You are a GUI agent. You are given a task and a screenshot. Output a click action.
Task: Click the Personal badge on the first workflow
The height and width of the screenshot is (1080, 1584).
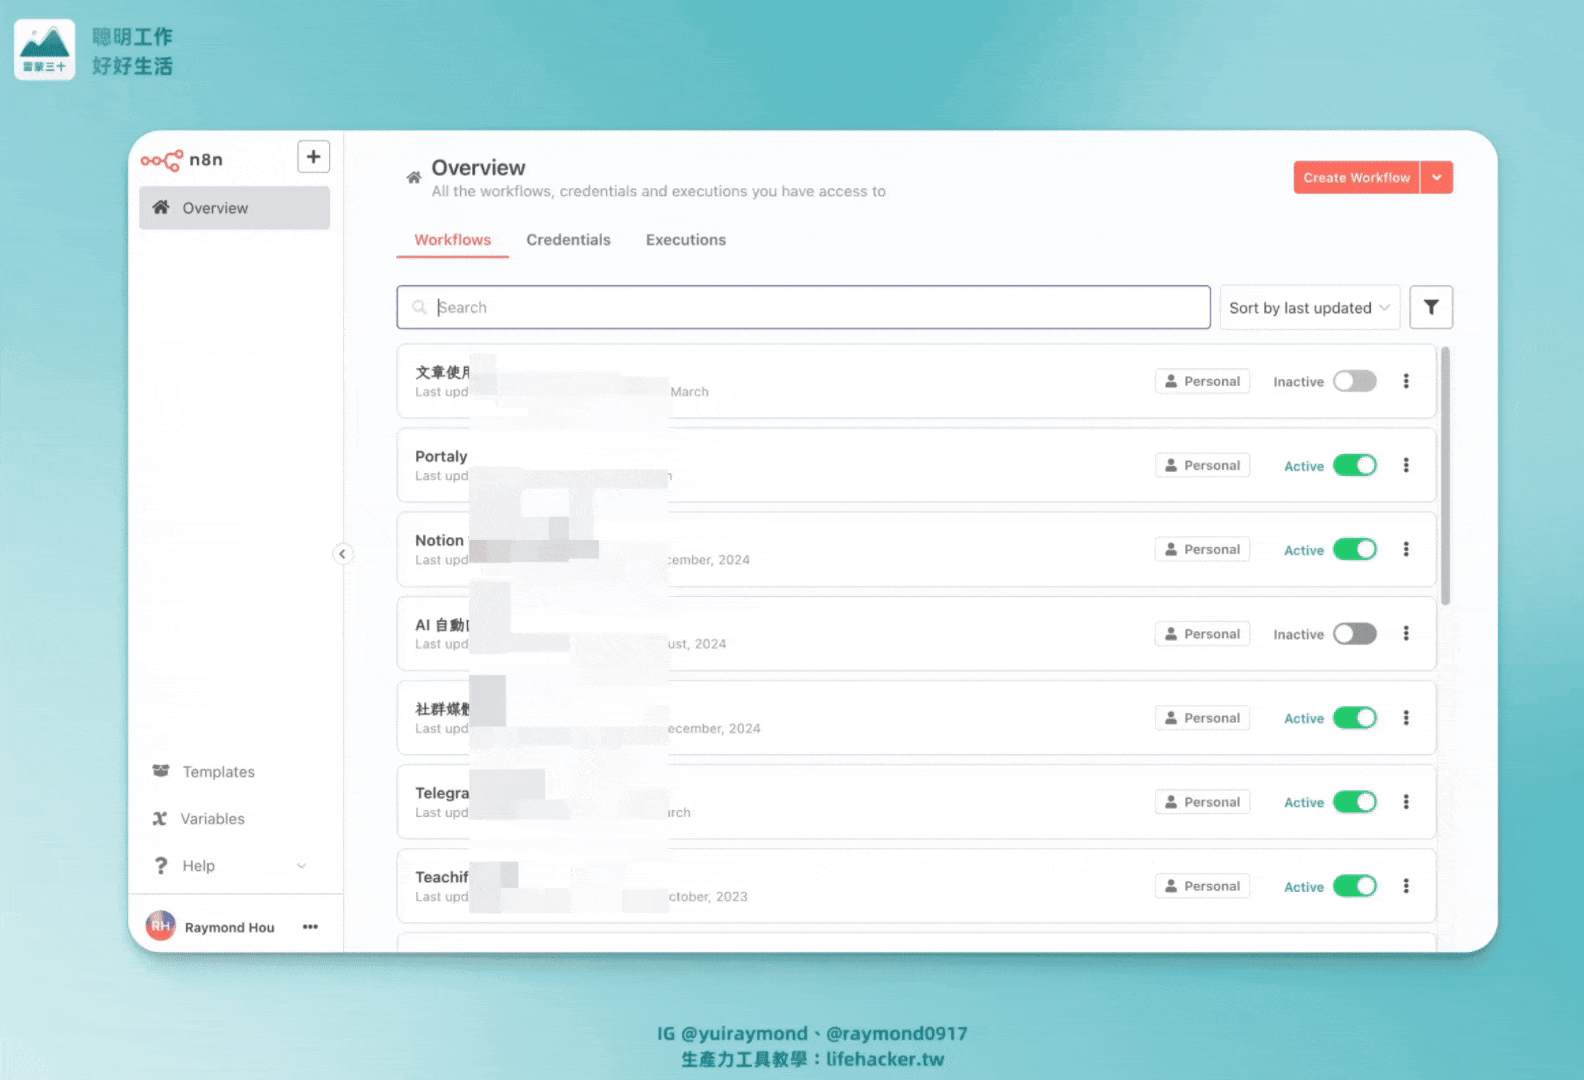coord(1202,381)
